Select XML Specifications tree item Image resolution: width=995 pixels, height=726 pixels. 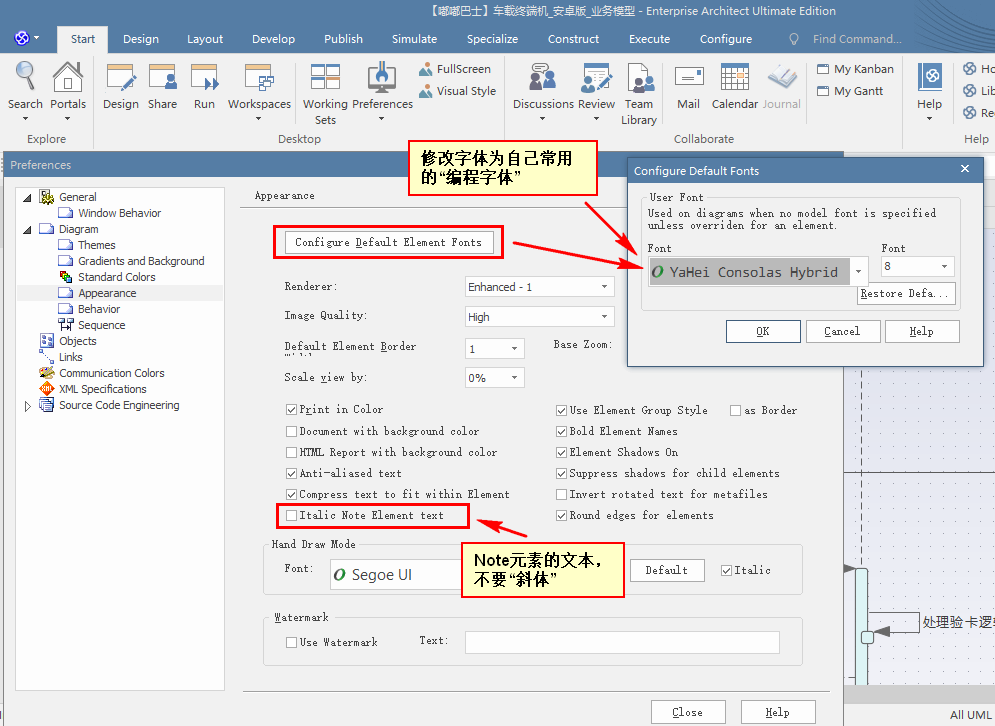[103, 389]
